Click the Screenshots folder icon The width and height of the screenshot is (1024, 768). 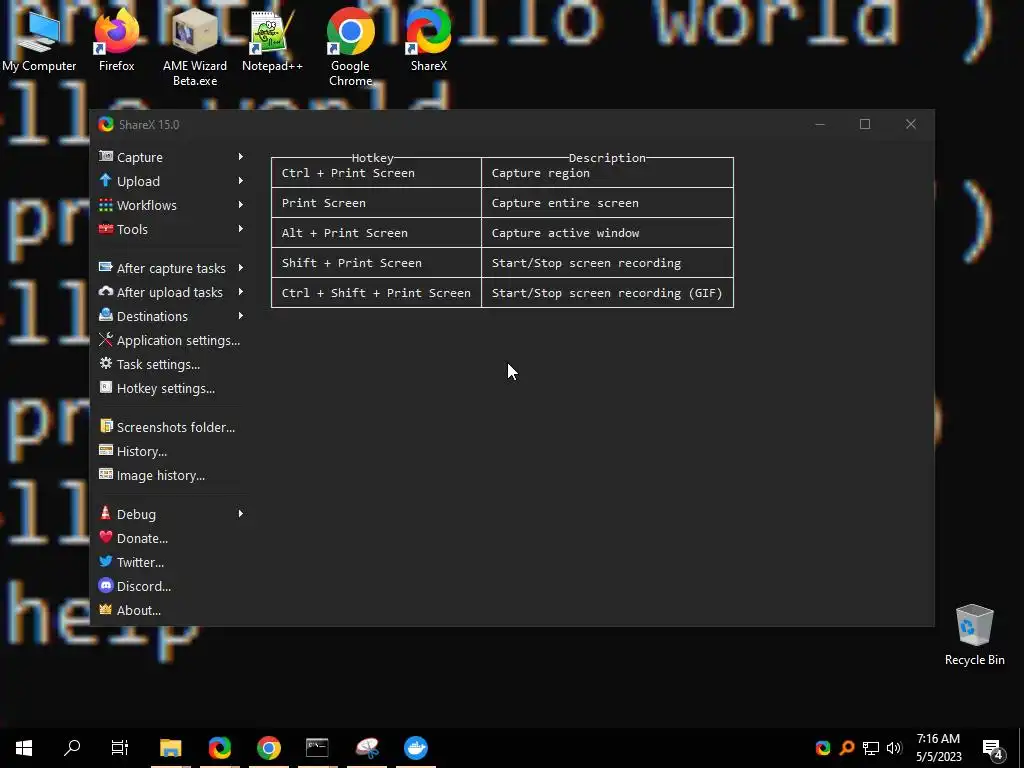tap(106, 426)
